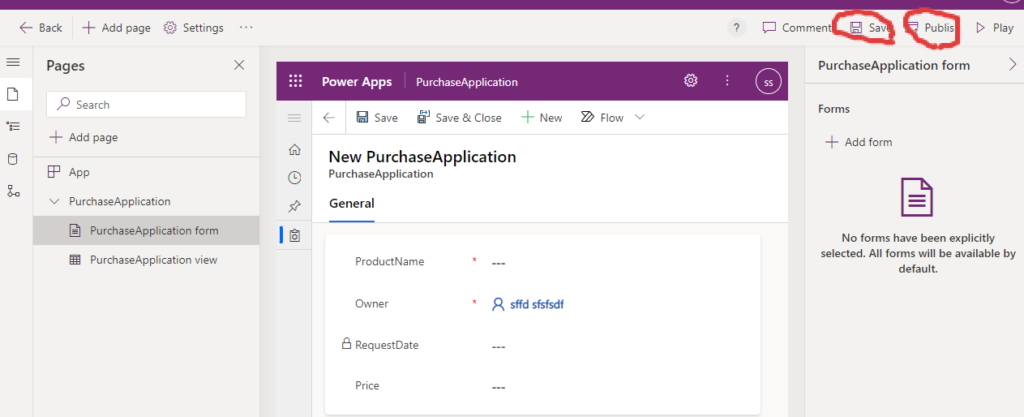Viewport: 1024px width, 417px height.
Task: Open the Settings gear in top bar
Action: [x=193, y=28]
